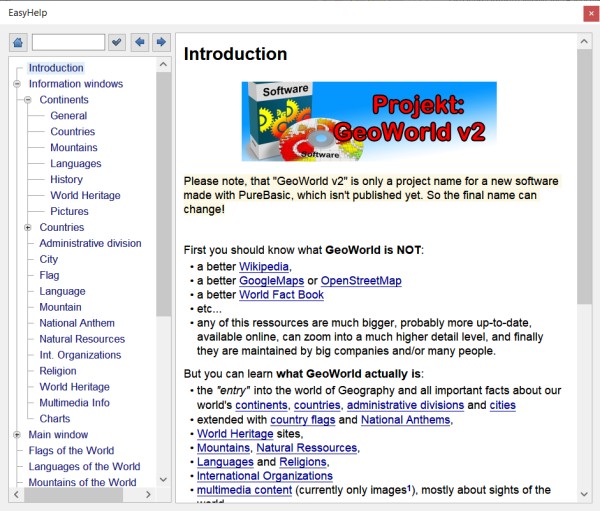Select Information windows tree item

coord(76,84)
